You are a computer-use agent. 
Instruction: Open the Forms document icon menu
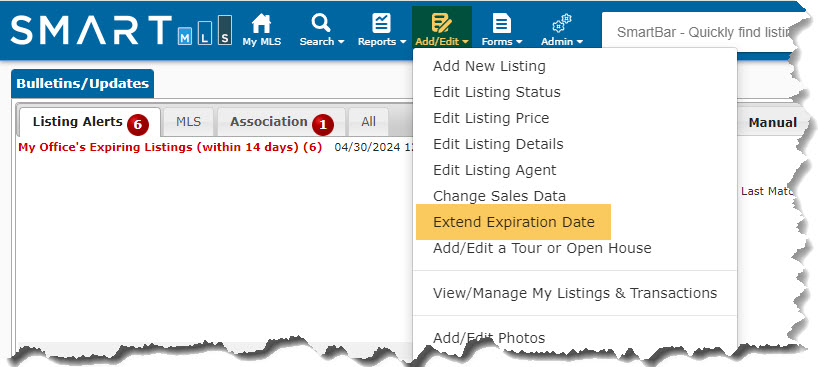pos(502,23)
